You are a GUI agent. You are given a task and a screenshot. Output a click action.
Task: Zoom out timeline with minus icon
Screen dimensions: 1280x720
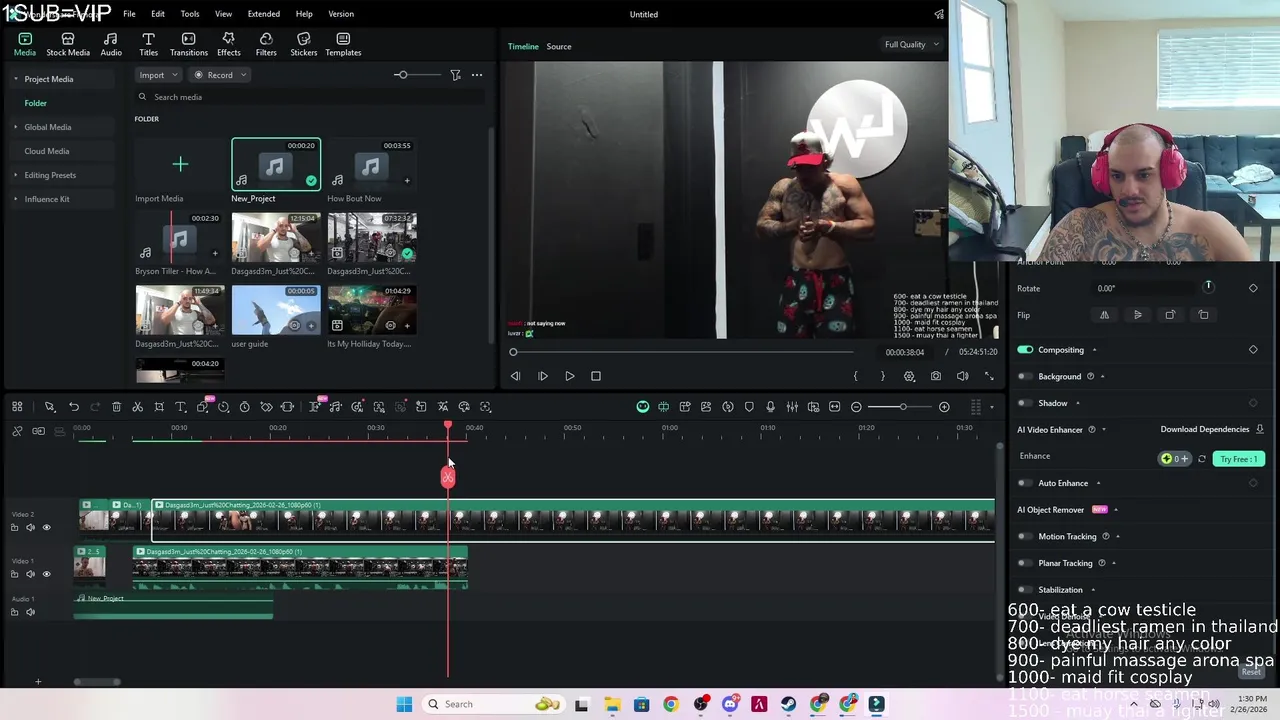click(x=856, y=407)
